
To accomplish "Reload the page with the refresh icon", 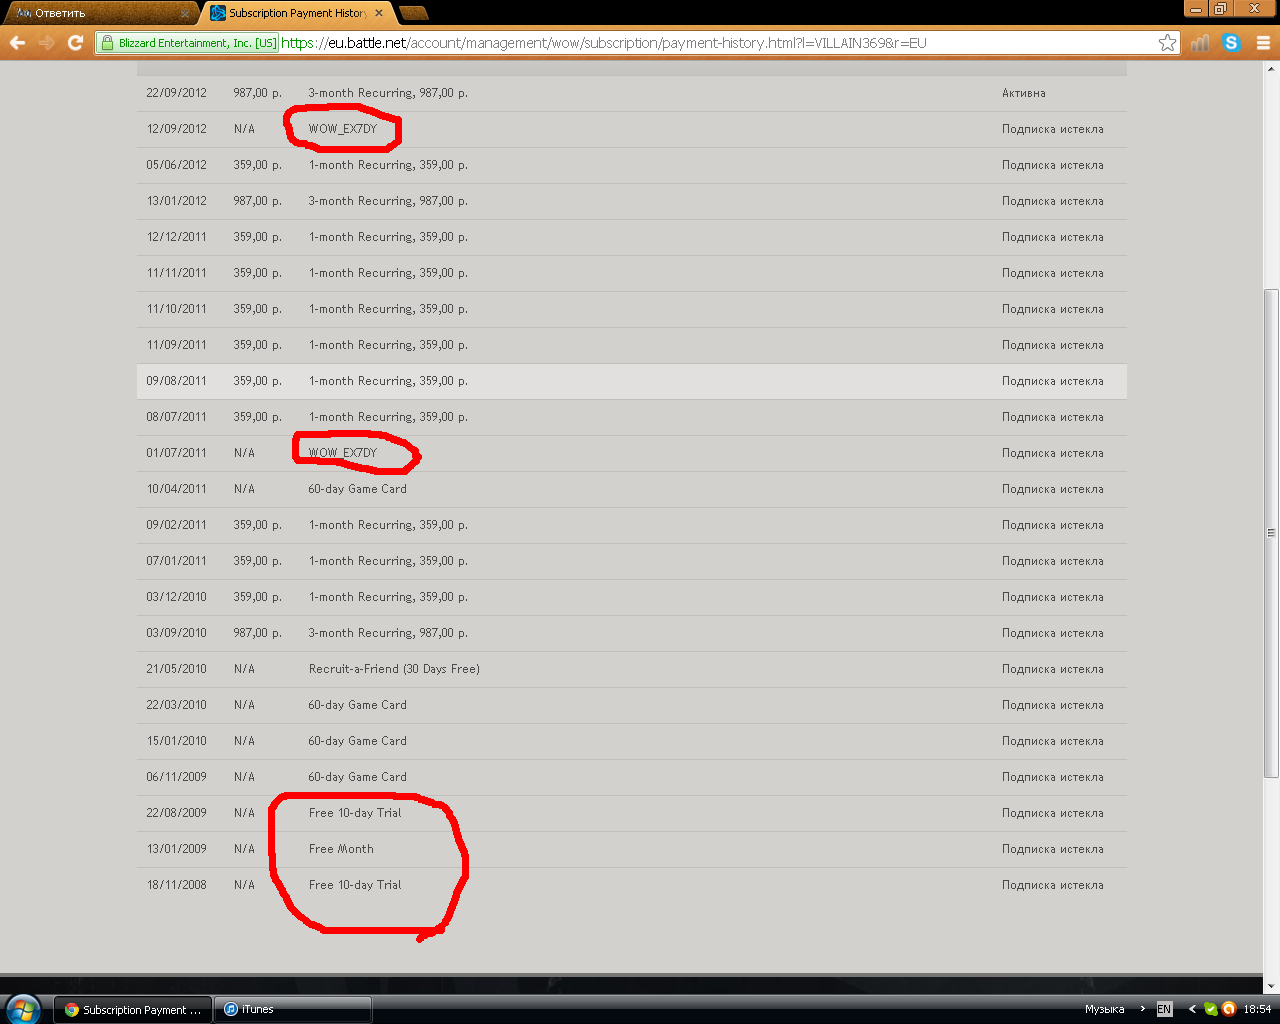I will coord(75,43).
